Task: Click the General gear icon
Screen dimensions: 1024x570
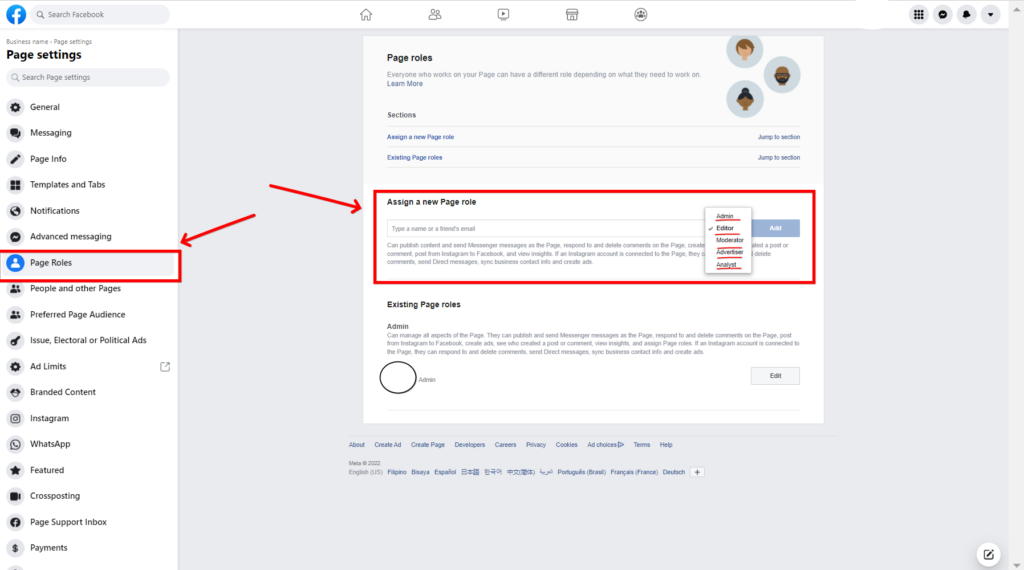Action: point(16,107)
